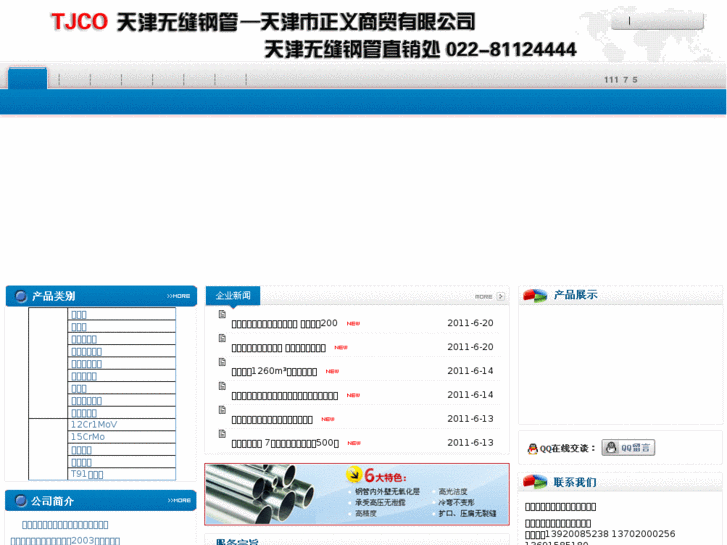727x545 pixels.
Task: Open news item ending with 200
Action: pyautogui.click(x=284, y=323)
